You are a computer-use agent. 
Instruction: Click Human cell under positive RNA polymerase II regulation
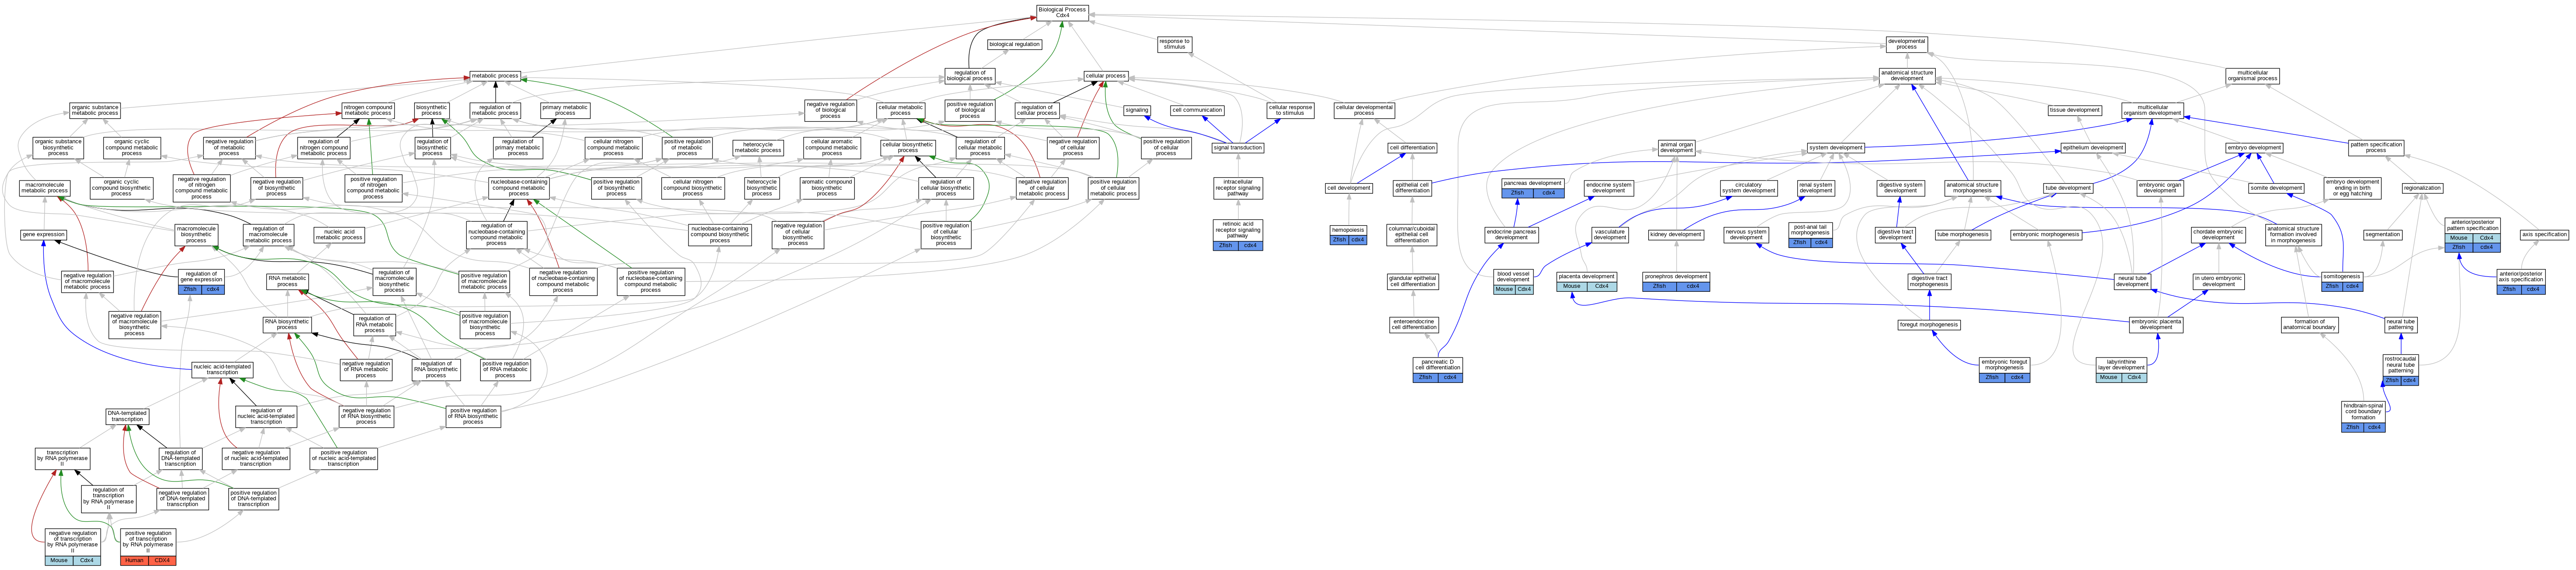(x=134, y=560)
